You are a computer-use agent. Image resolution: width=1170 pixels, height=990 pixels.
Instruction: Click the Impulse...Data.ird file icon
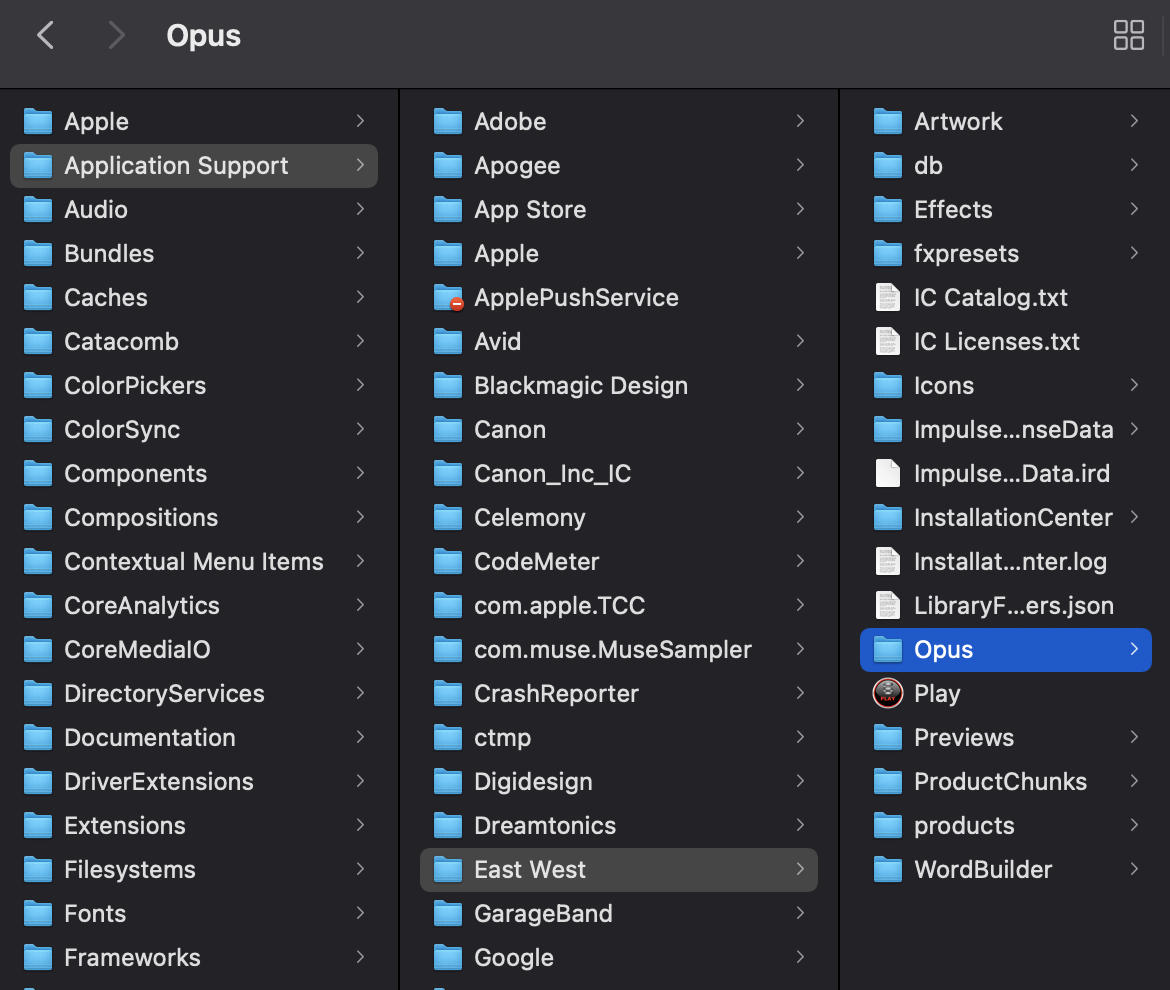click(x=888, y=473)
